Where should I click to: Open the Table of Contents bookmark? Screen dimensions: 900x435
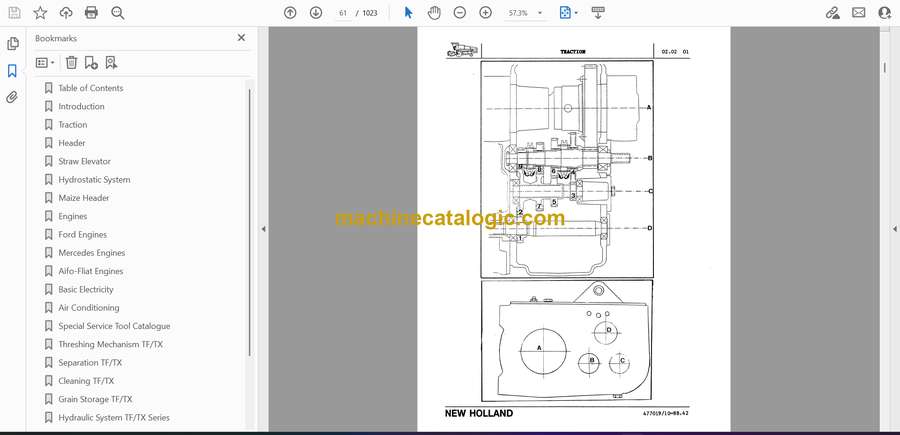pyautogui.click(x=91, y=88)
